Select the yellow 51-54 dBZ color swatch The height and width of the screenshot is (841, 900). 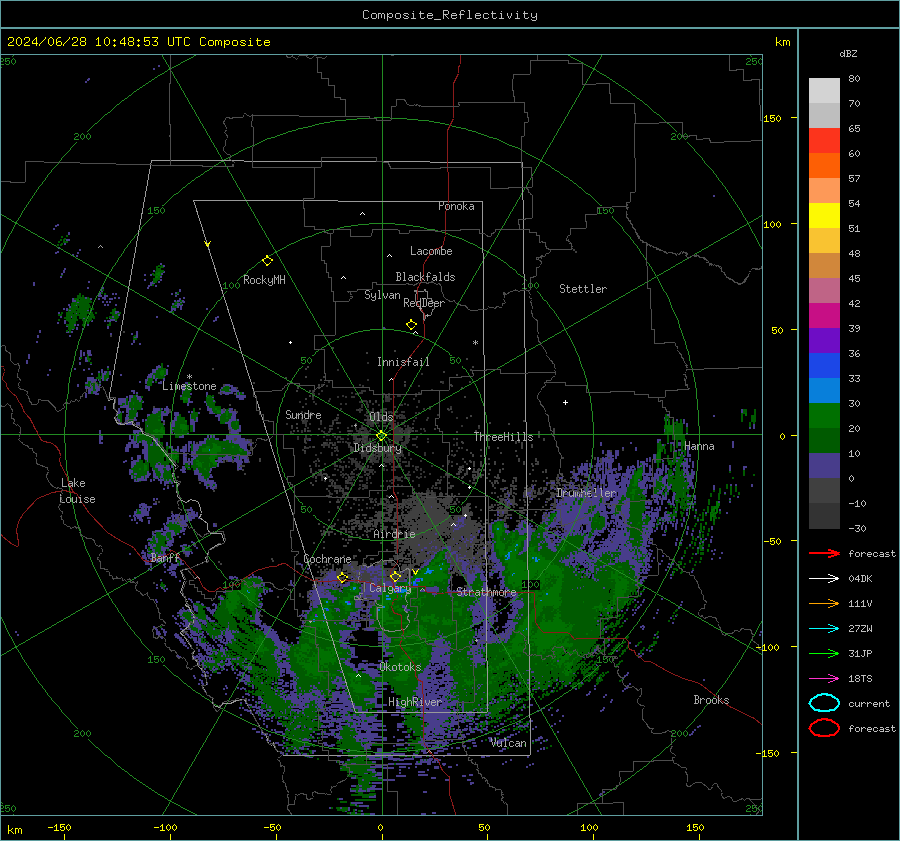824,216
